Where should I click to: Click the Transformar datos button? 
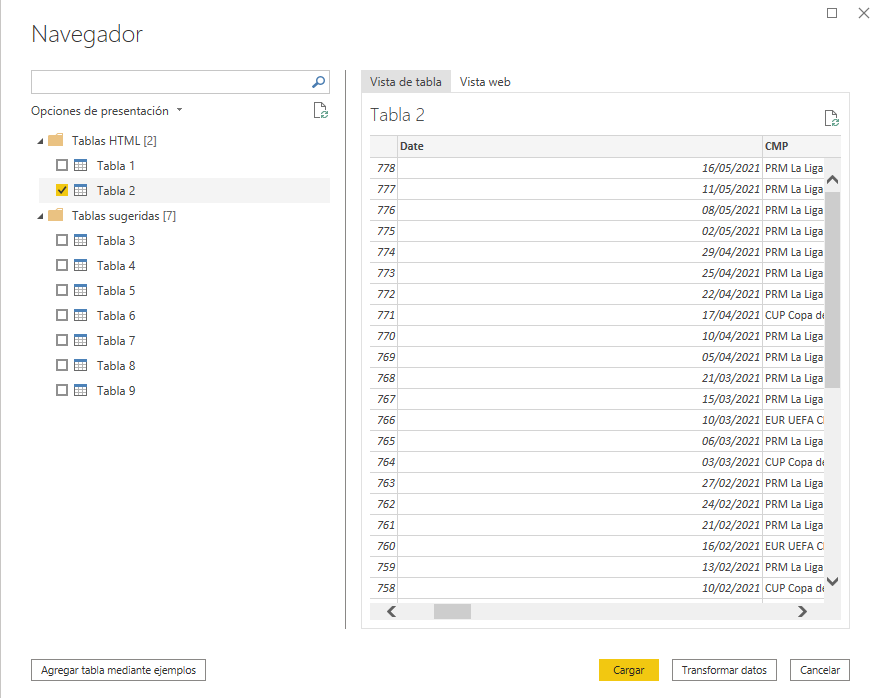pos(724,670)
